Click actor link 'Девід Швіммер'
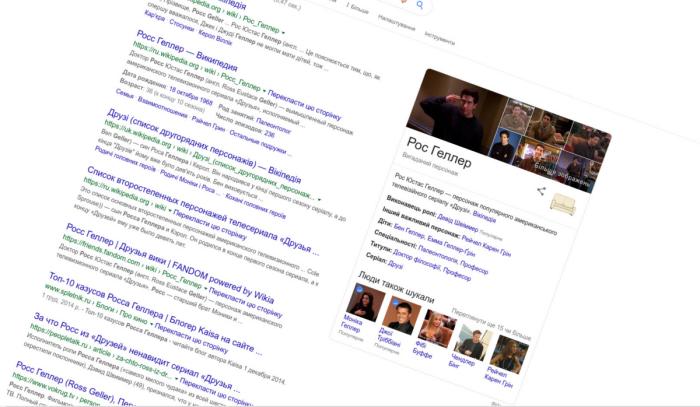700x407 pixels. 458,222
